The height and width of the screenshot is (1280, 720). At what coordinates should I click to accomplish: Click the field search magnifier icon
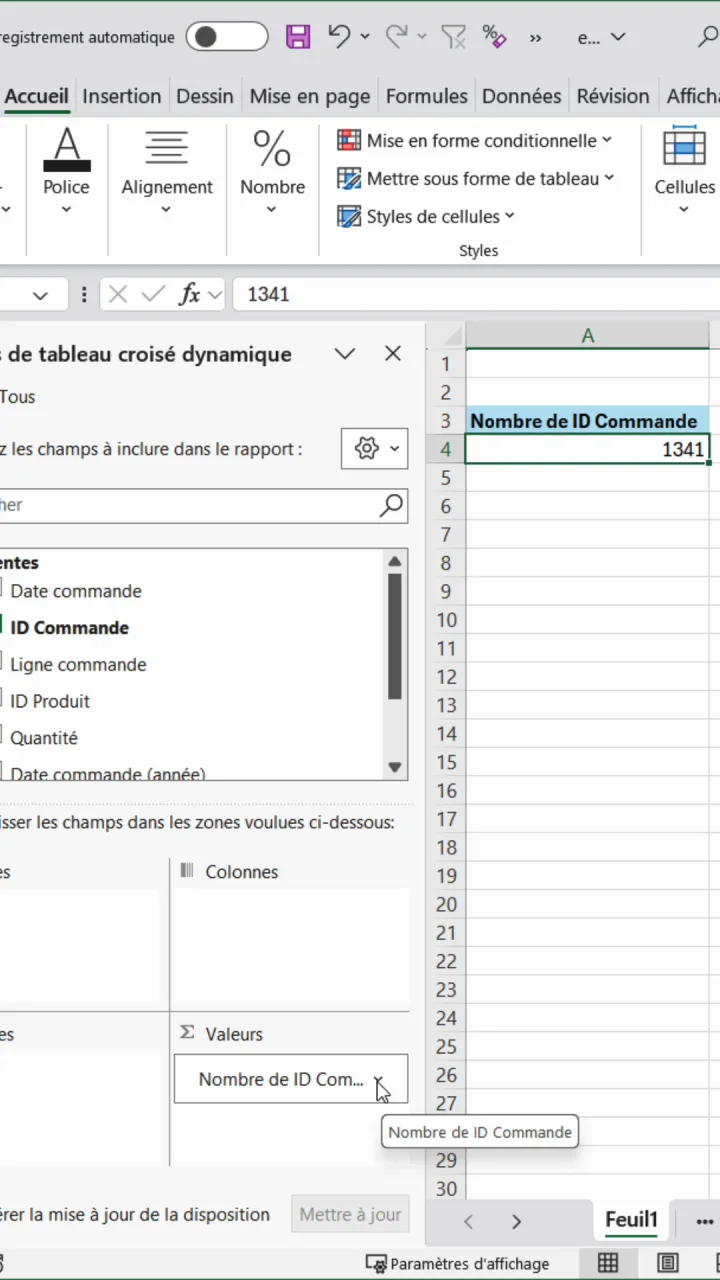point(391,505)
